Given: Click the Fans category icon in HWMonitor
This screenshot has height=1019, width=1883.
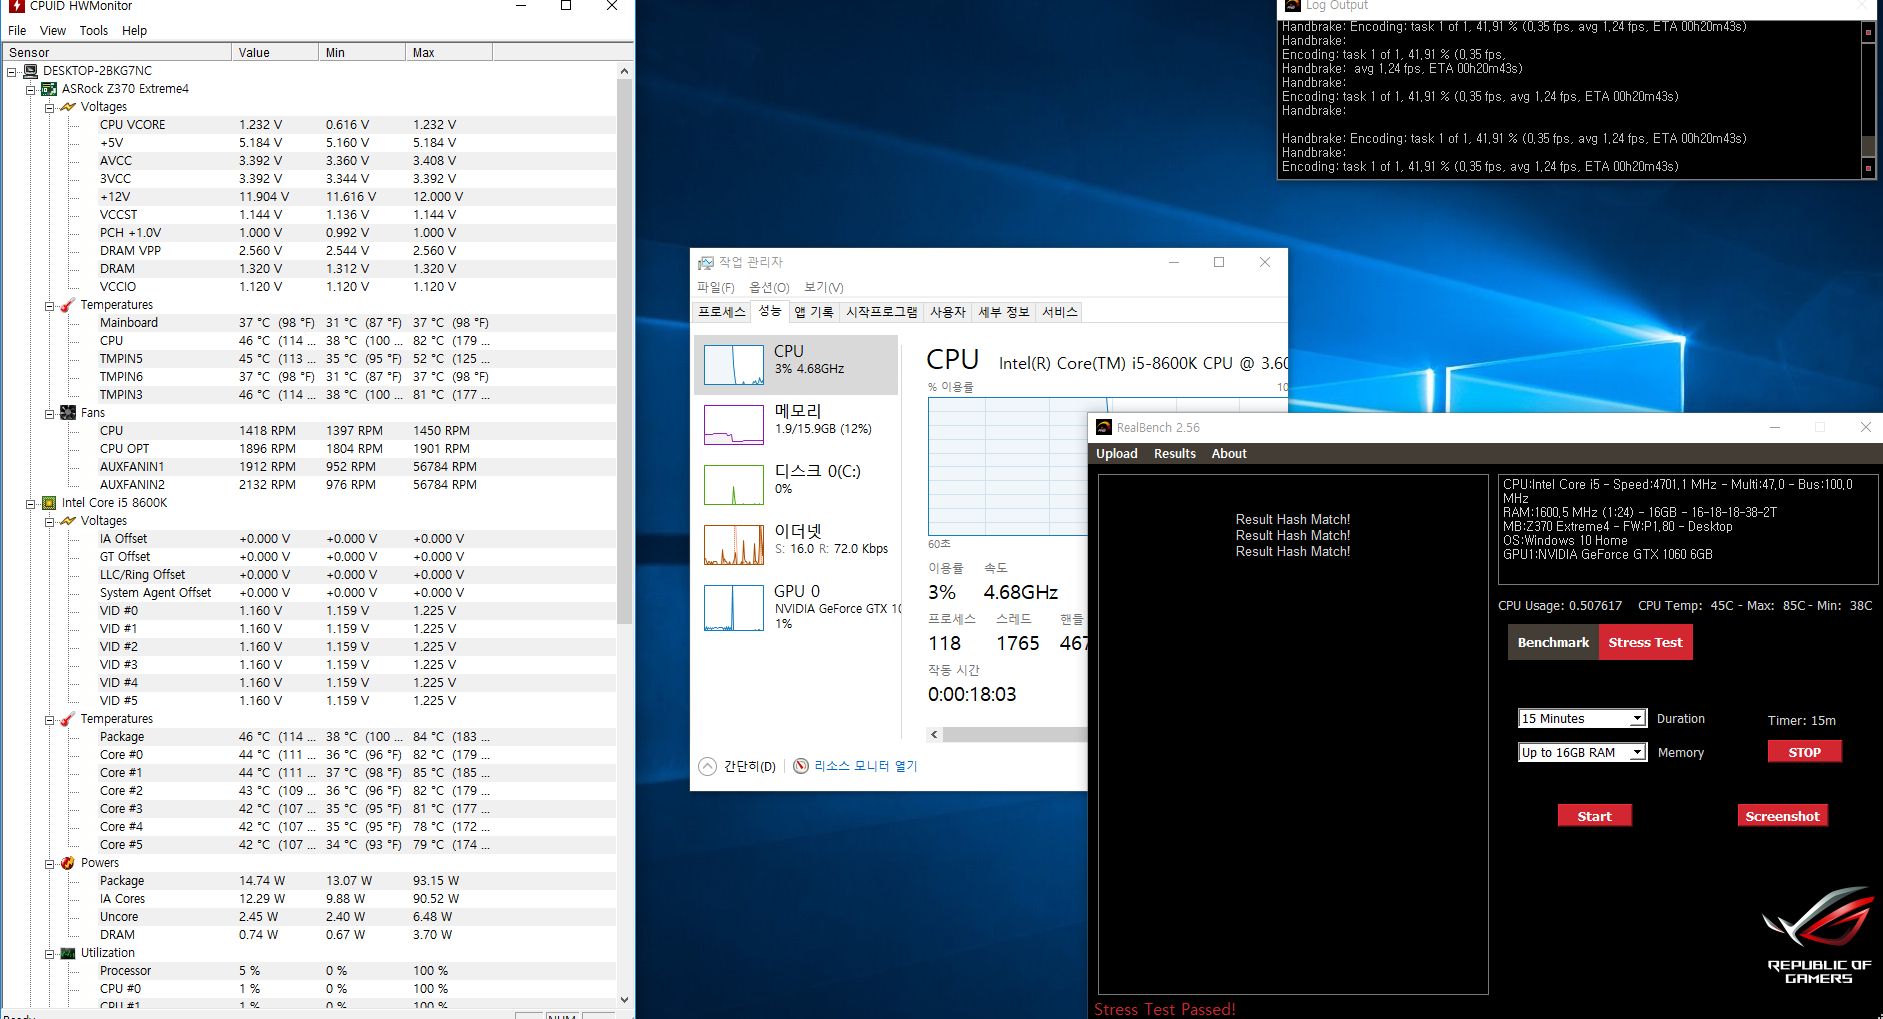Looking at the screenshot, I should (x=68, y=413).
